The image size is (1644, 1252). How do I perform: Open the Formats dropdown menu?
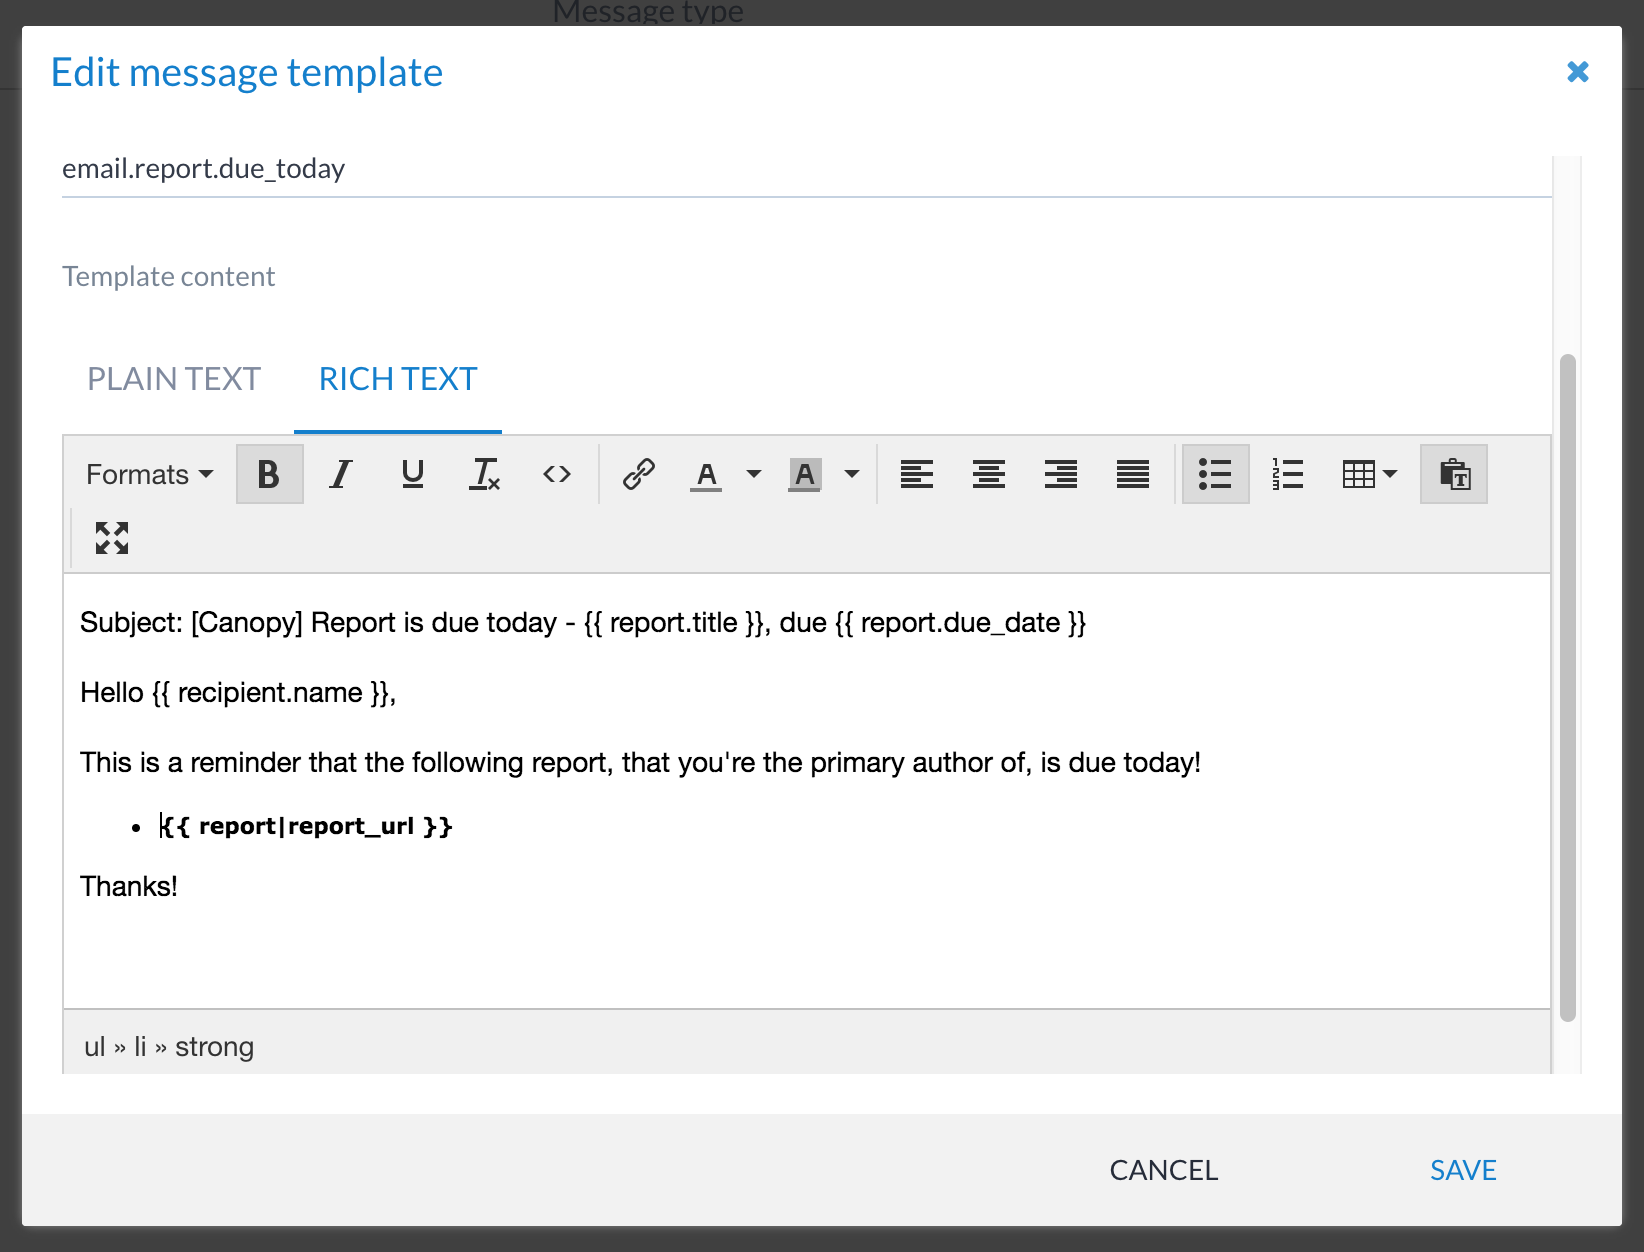point(149,474)
